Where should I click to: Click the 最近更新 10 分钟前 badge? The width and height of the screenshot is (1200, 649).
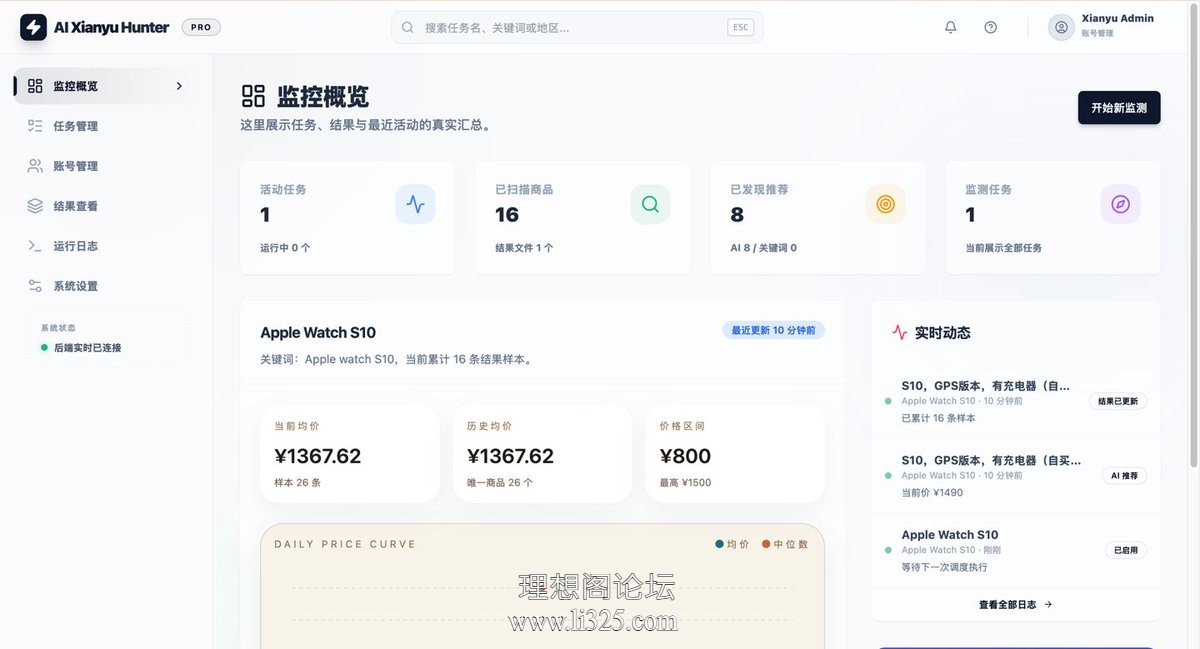774,330
